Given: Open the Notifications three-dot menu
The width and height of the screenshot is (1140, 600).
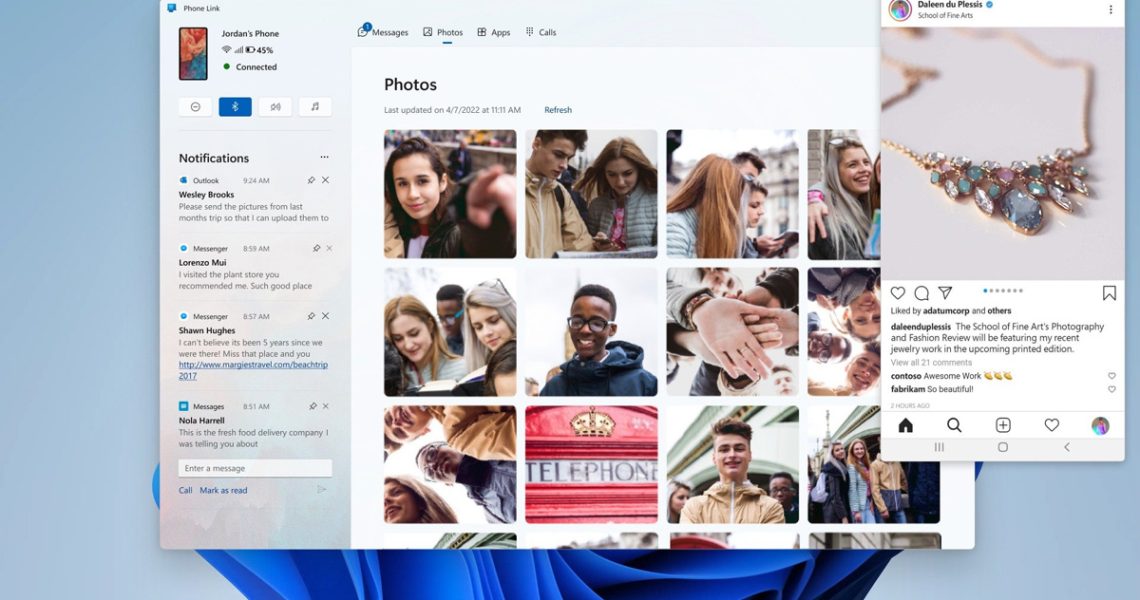Looking at the screenshot, I should [324, 157].
